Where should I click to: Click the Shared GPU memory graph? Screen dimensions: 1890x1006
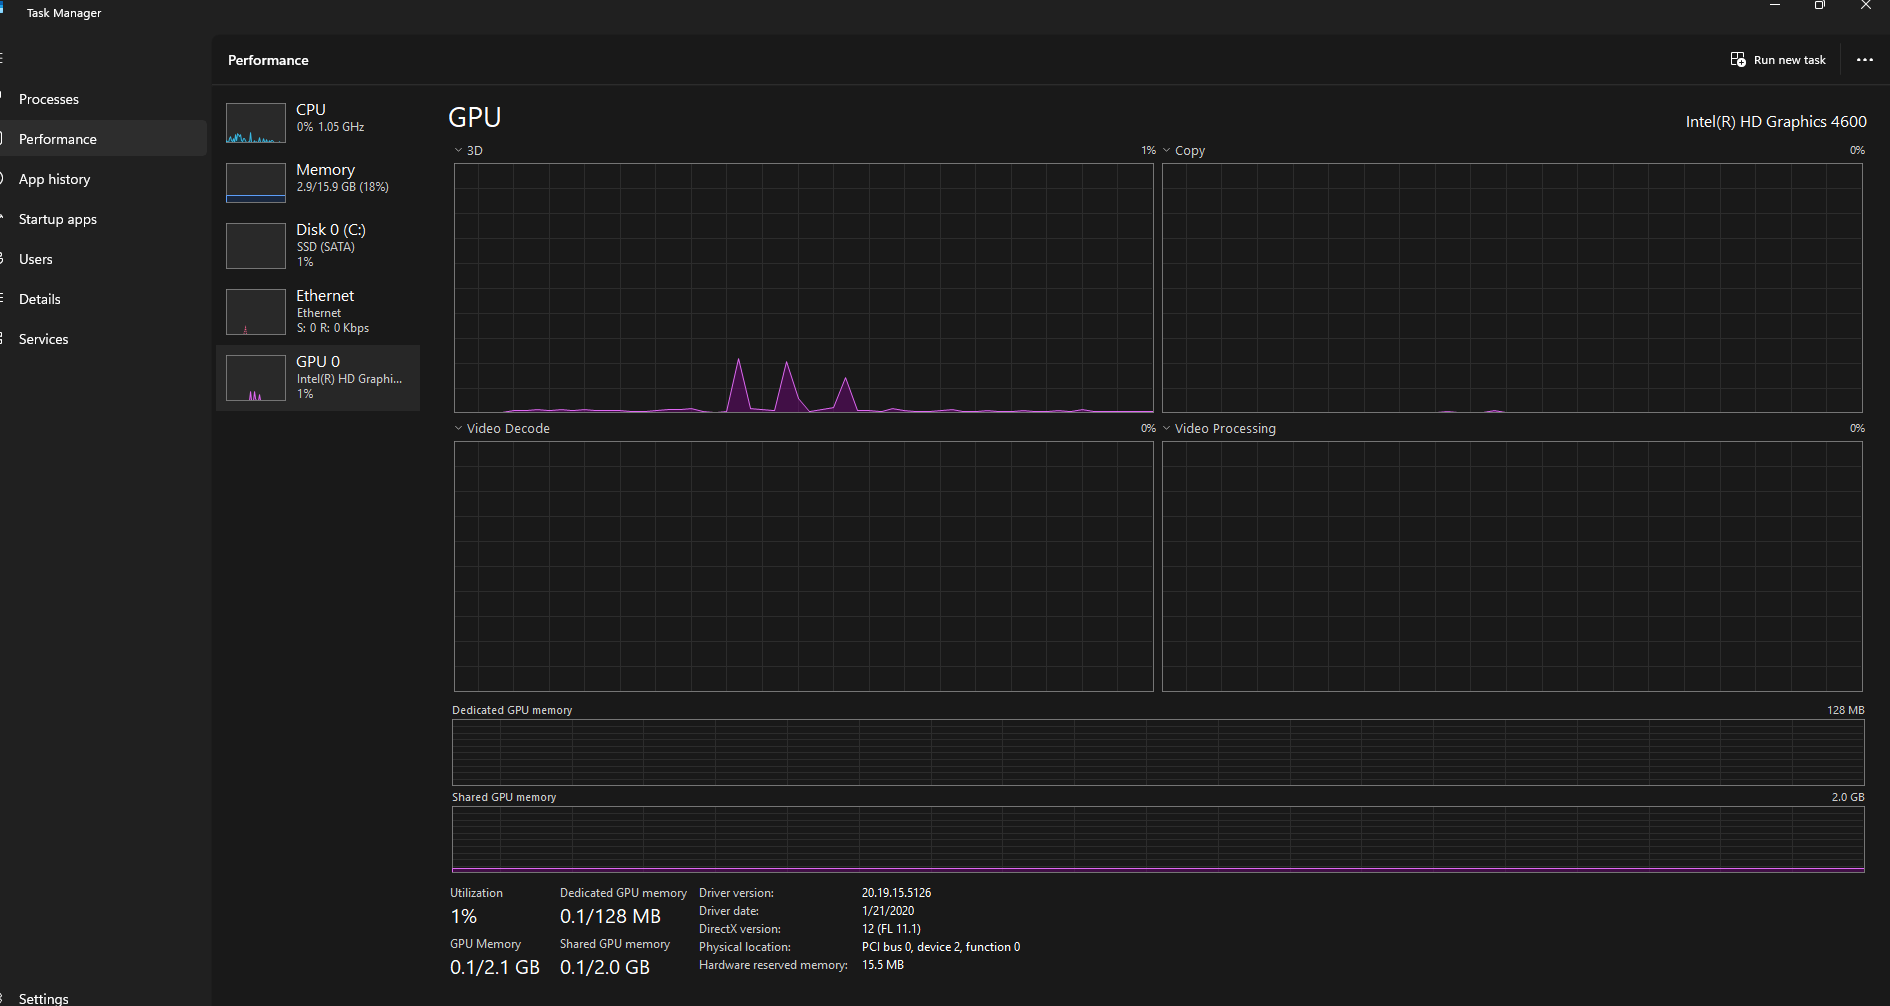[x=1157, y=839]
